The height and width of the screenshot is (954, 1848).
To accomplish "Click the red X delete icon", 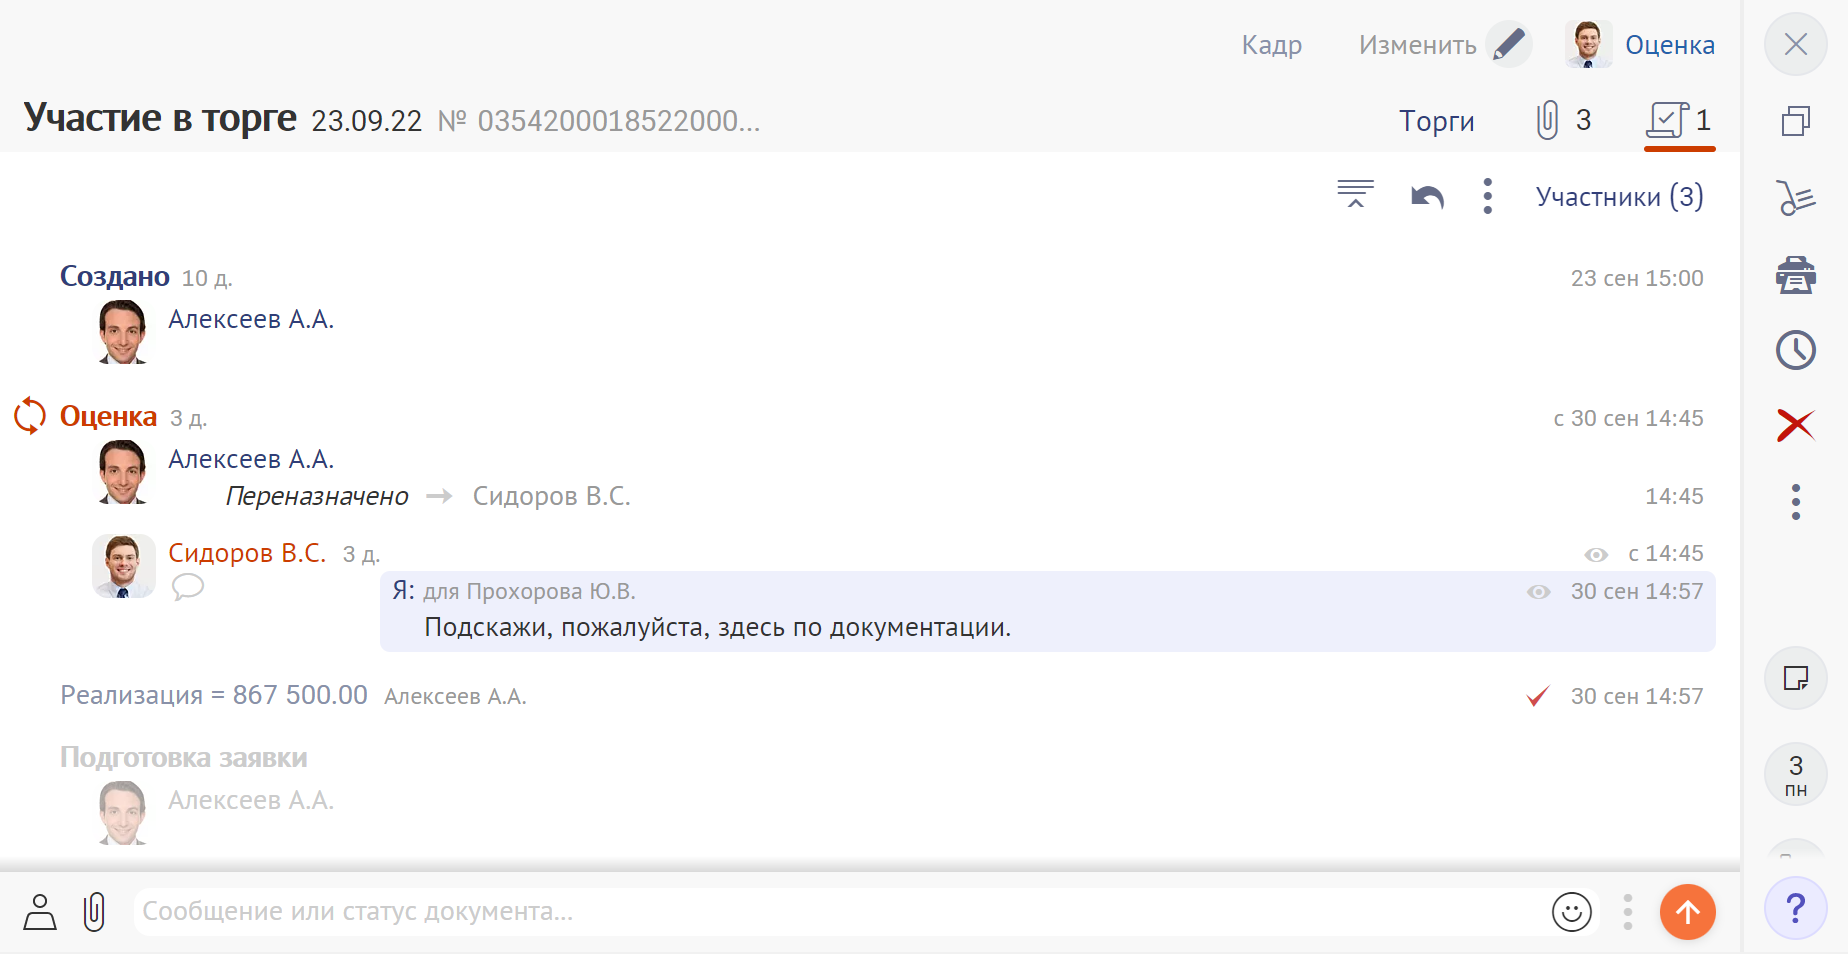I will [x=1795, y=425].
